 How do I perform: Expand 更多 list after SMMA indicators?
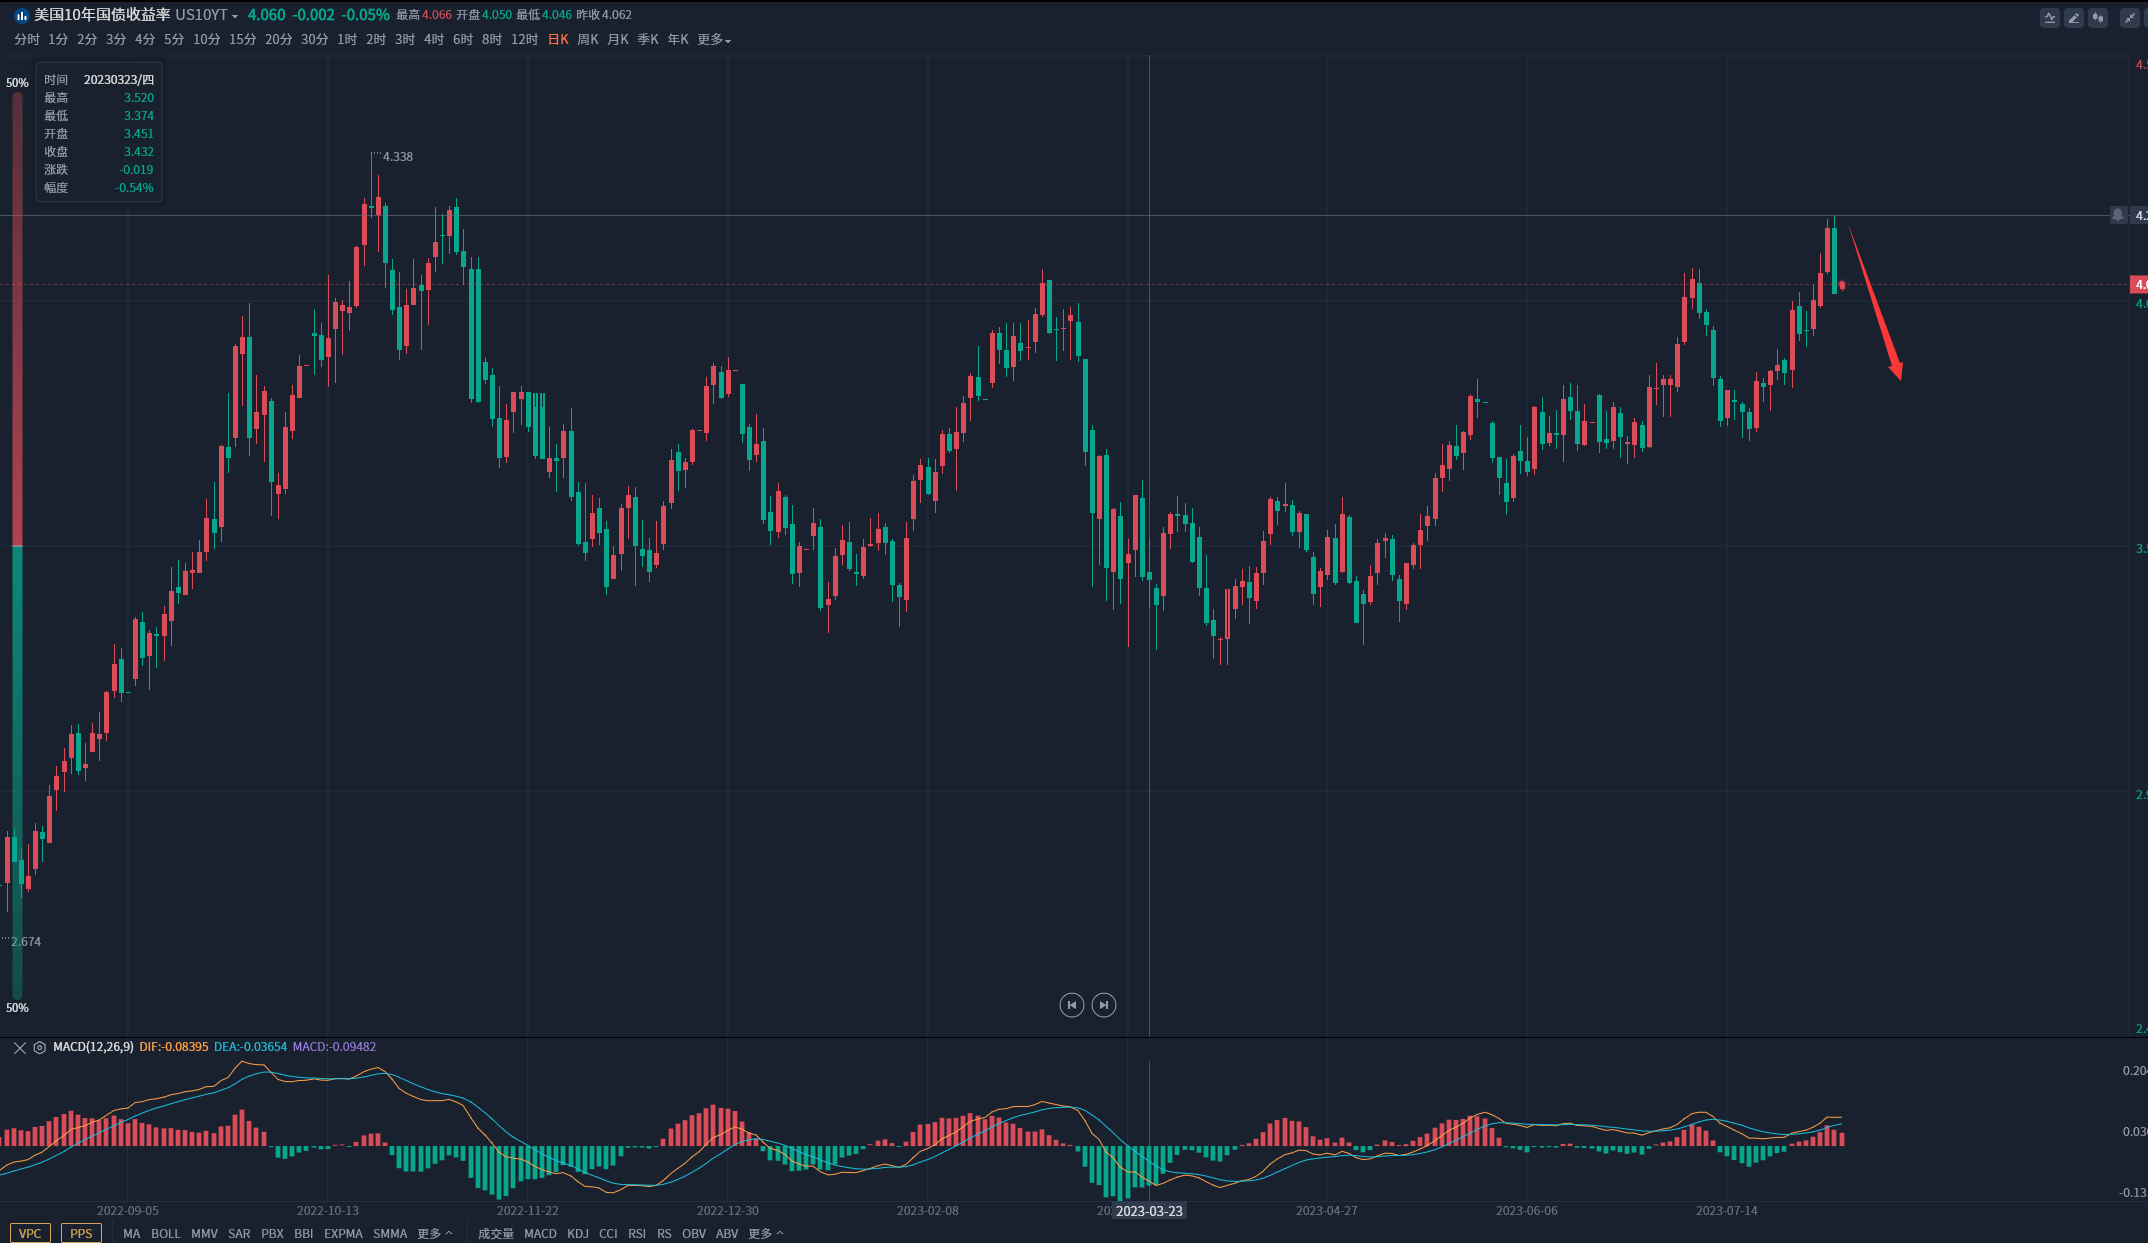pos(434,1233)
